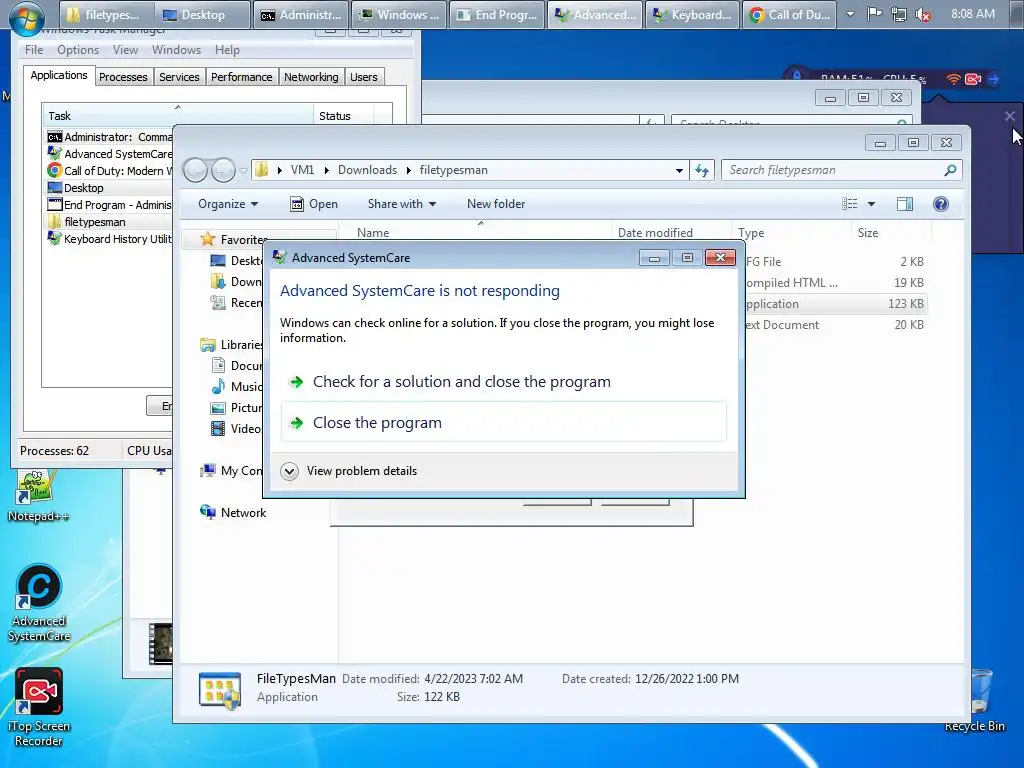Switch to Users tab
The image size is (1024, 768).
pyautogui.click(x=364, y=77)
